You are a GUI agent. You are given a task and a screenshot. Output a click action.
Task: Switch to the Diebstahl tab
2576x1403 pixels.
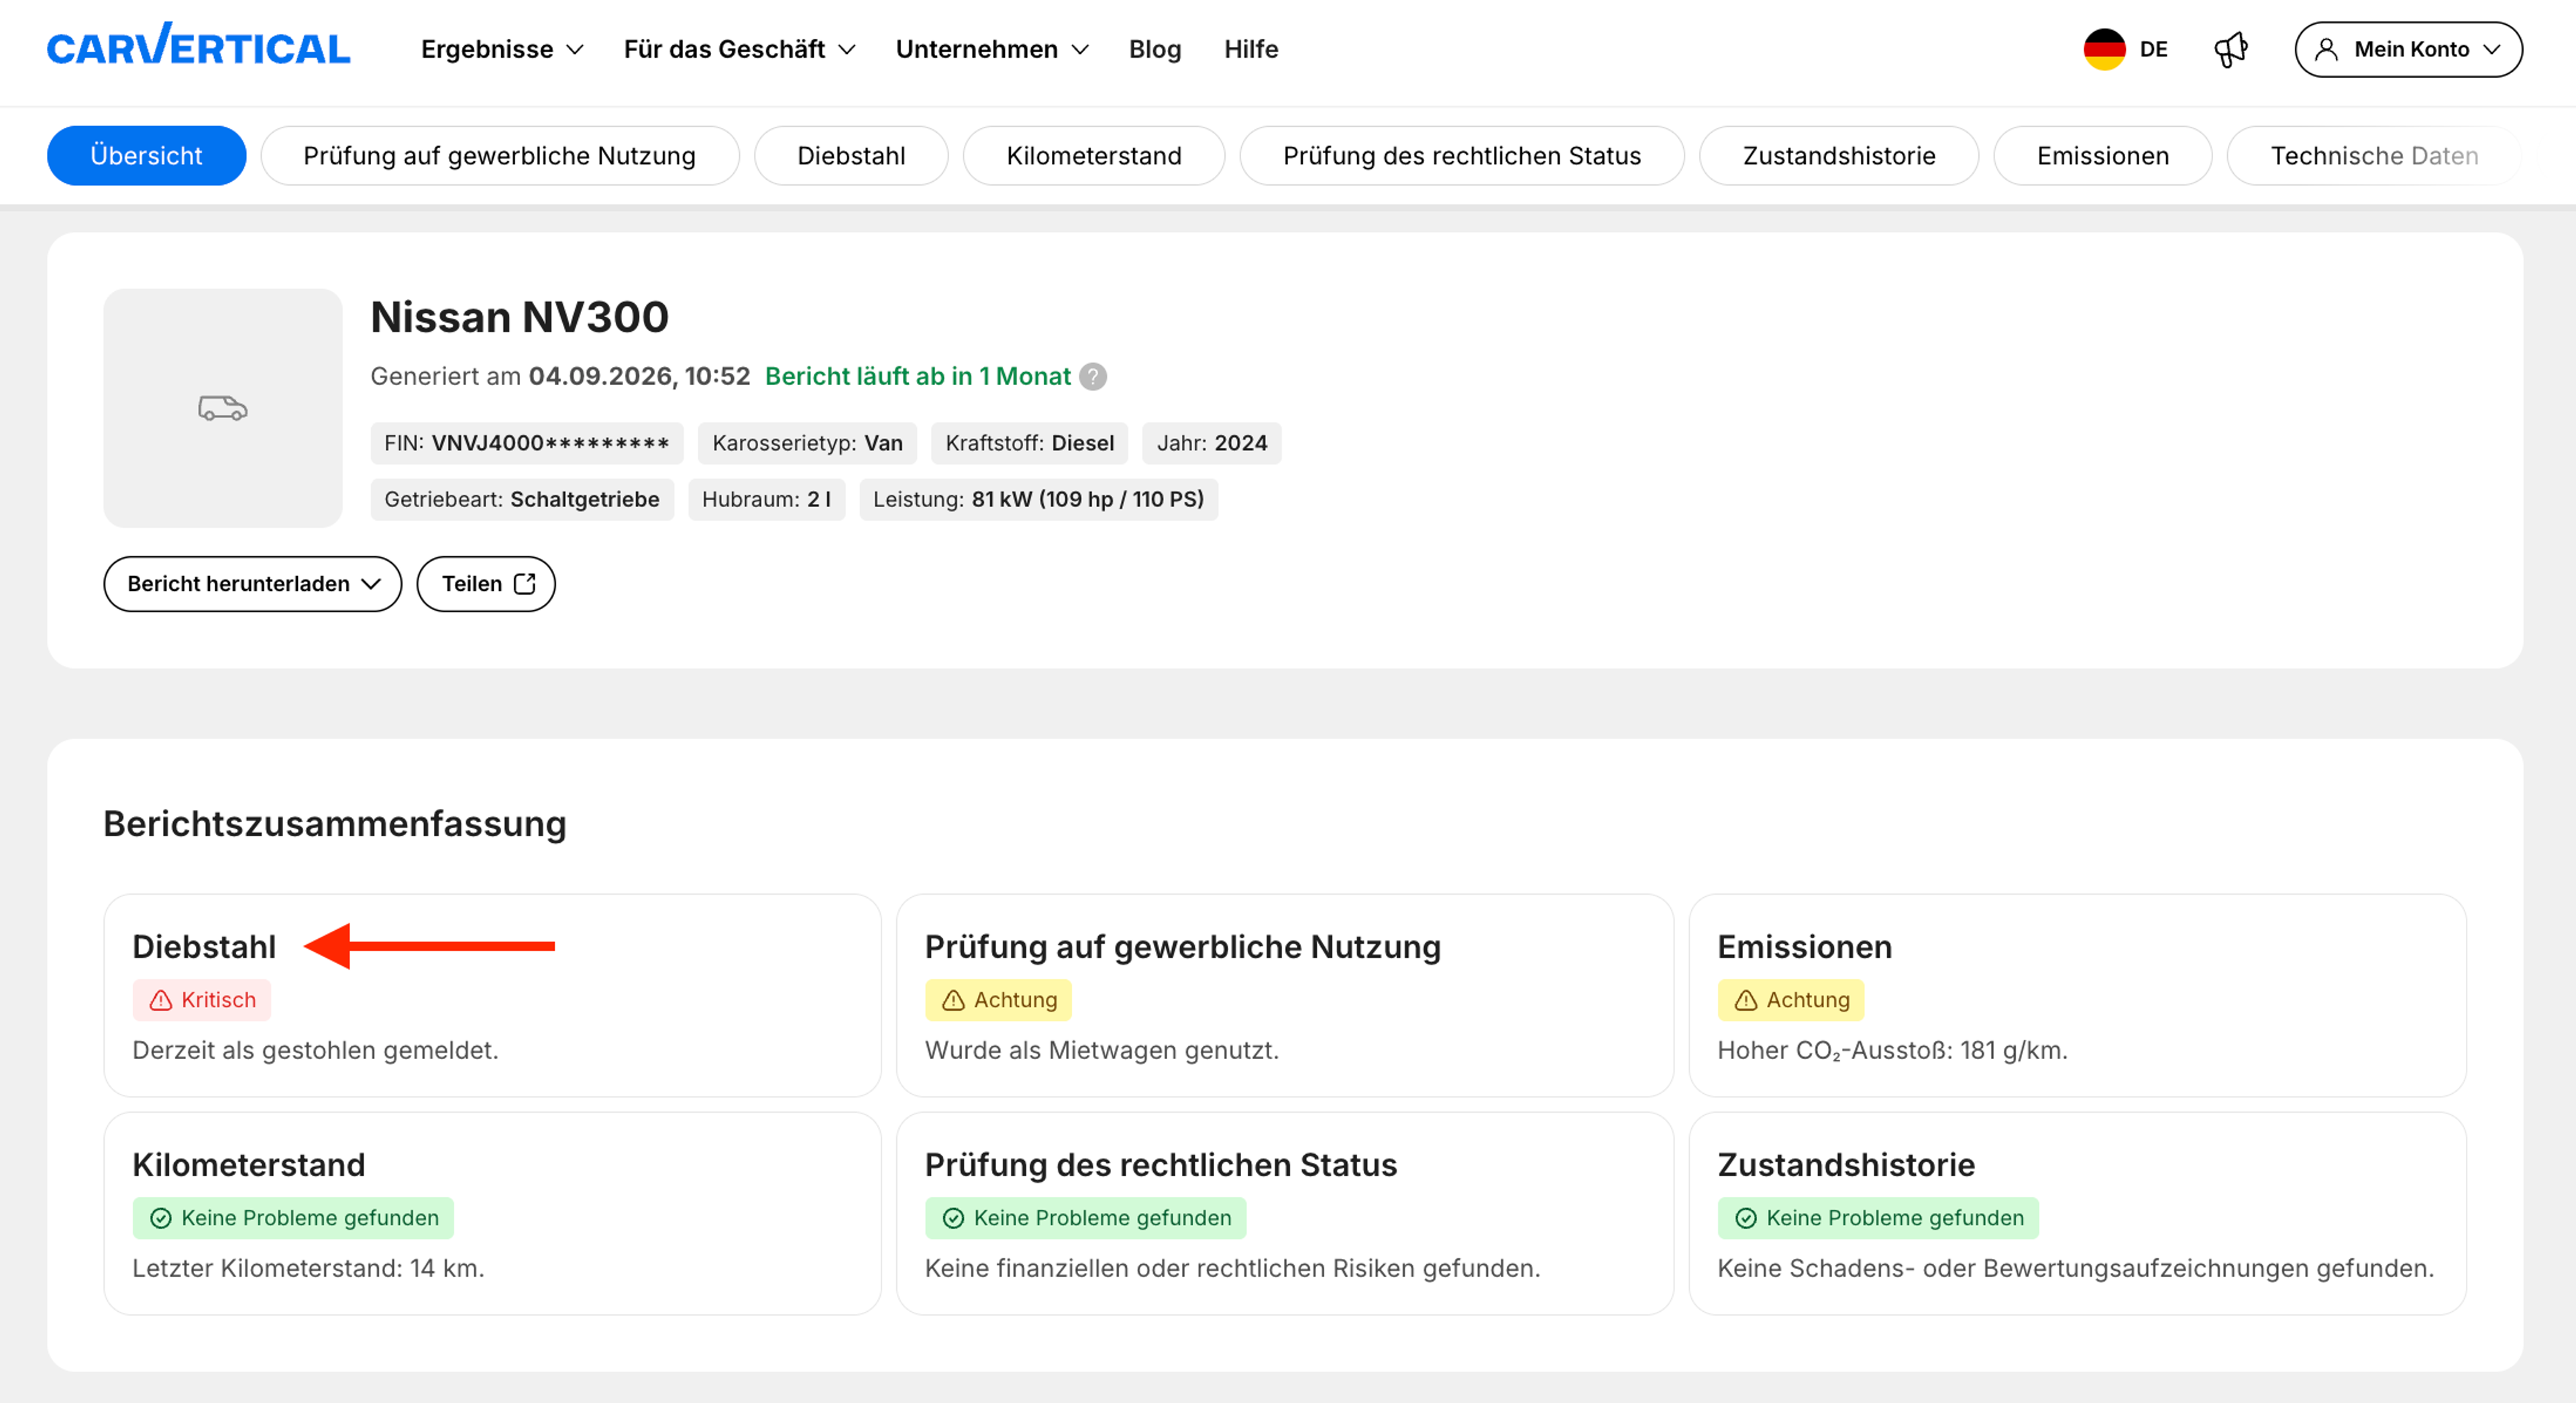[851, 156]
